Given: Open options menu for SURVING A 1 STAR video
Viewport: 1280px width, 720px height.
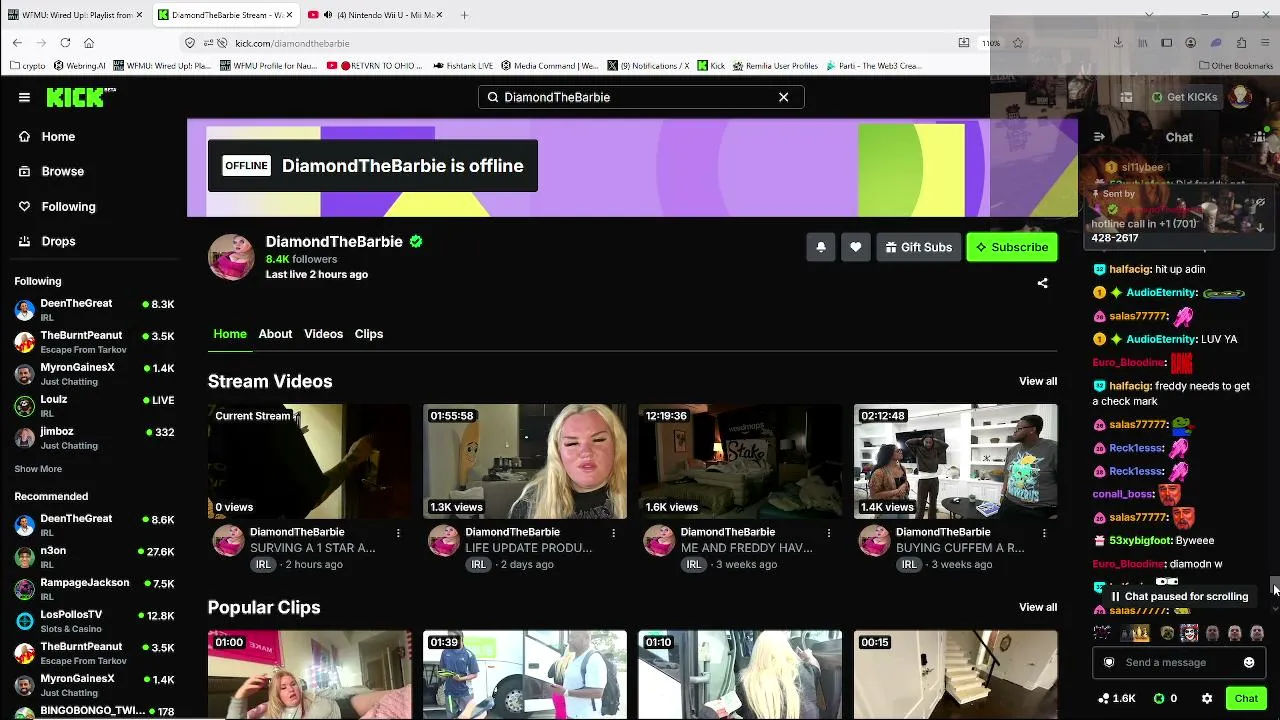Looking at the screenshot, I should [398, 533].
